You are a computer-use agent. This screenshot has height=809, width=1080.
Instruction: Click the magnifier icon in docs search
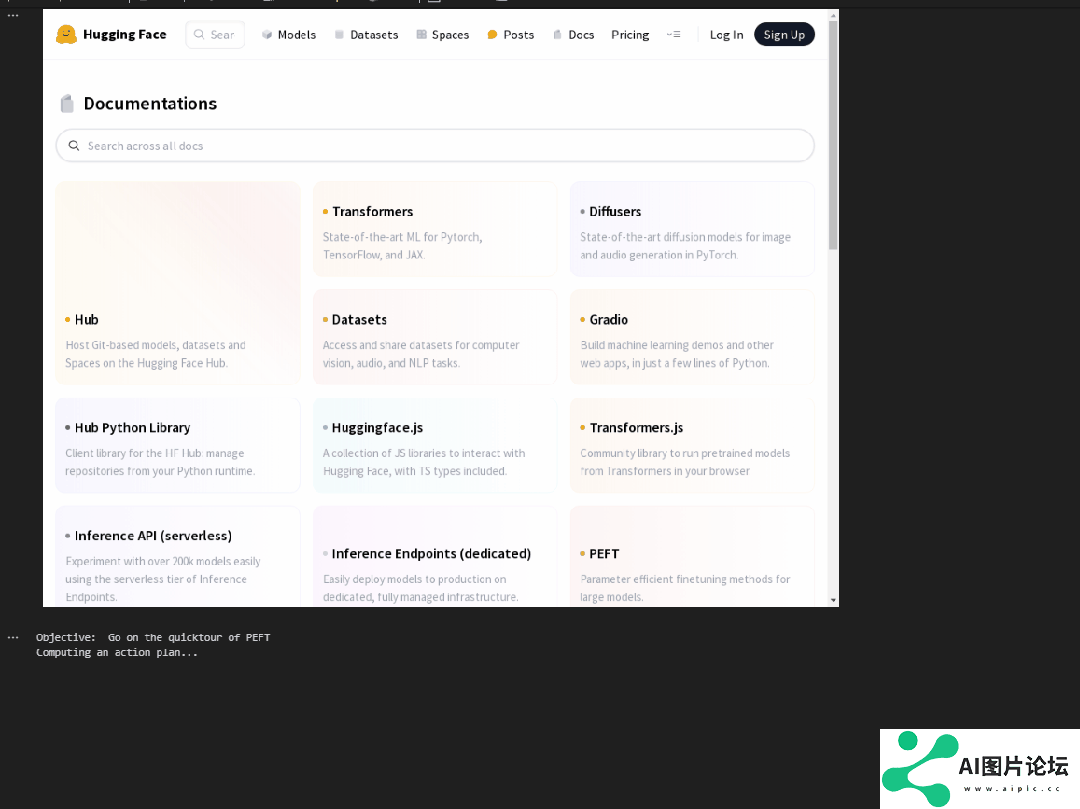coord(74,146)
